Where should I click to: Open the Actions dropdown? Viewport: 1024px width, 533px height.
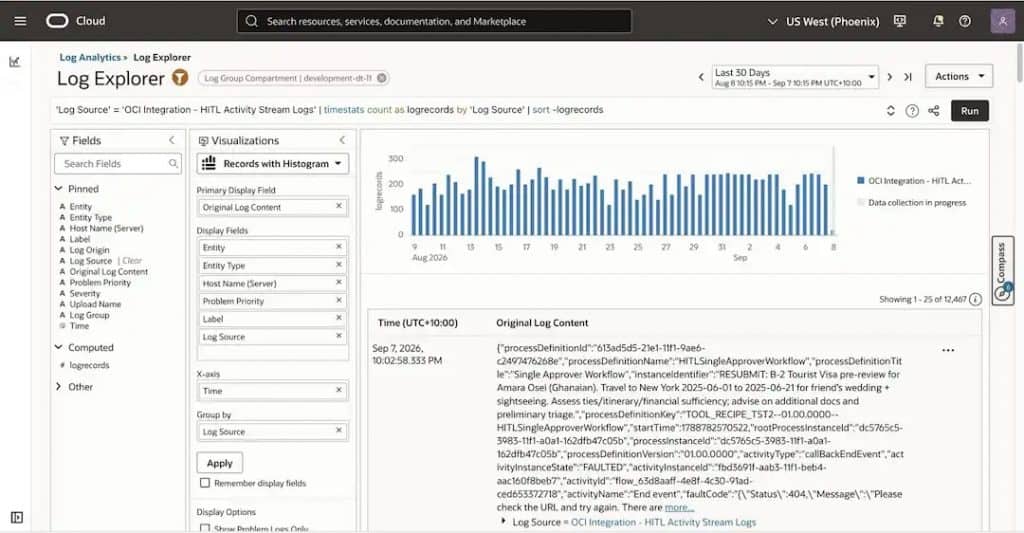[x=959, y=76]
